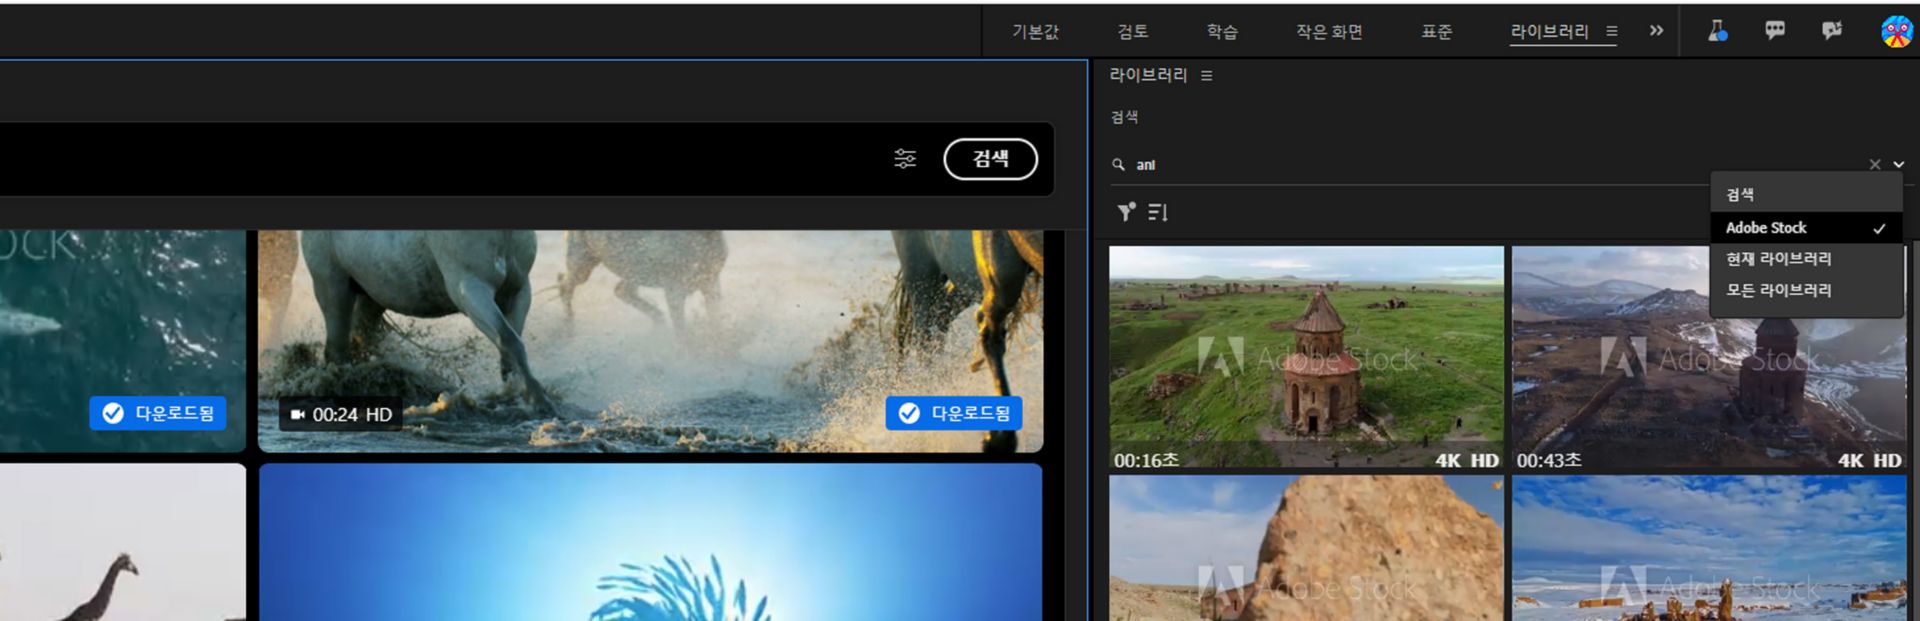Select the 00:16초 church stock video thumbnail

click(x=1306, y=358)
